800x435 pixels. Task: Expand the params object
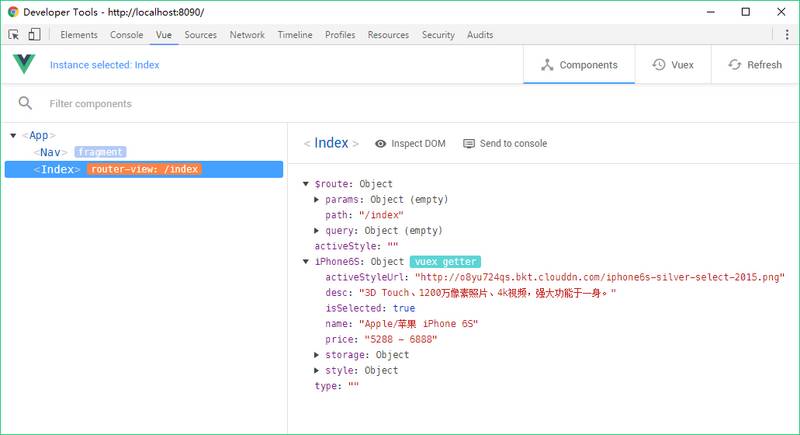click(x=317, y=200)
